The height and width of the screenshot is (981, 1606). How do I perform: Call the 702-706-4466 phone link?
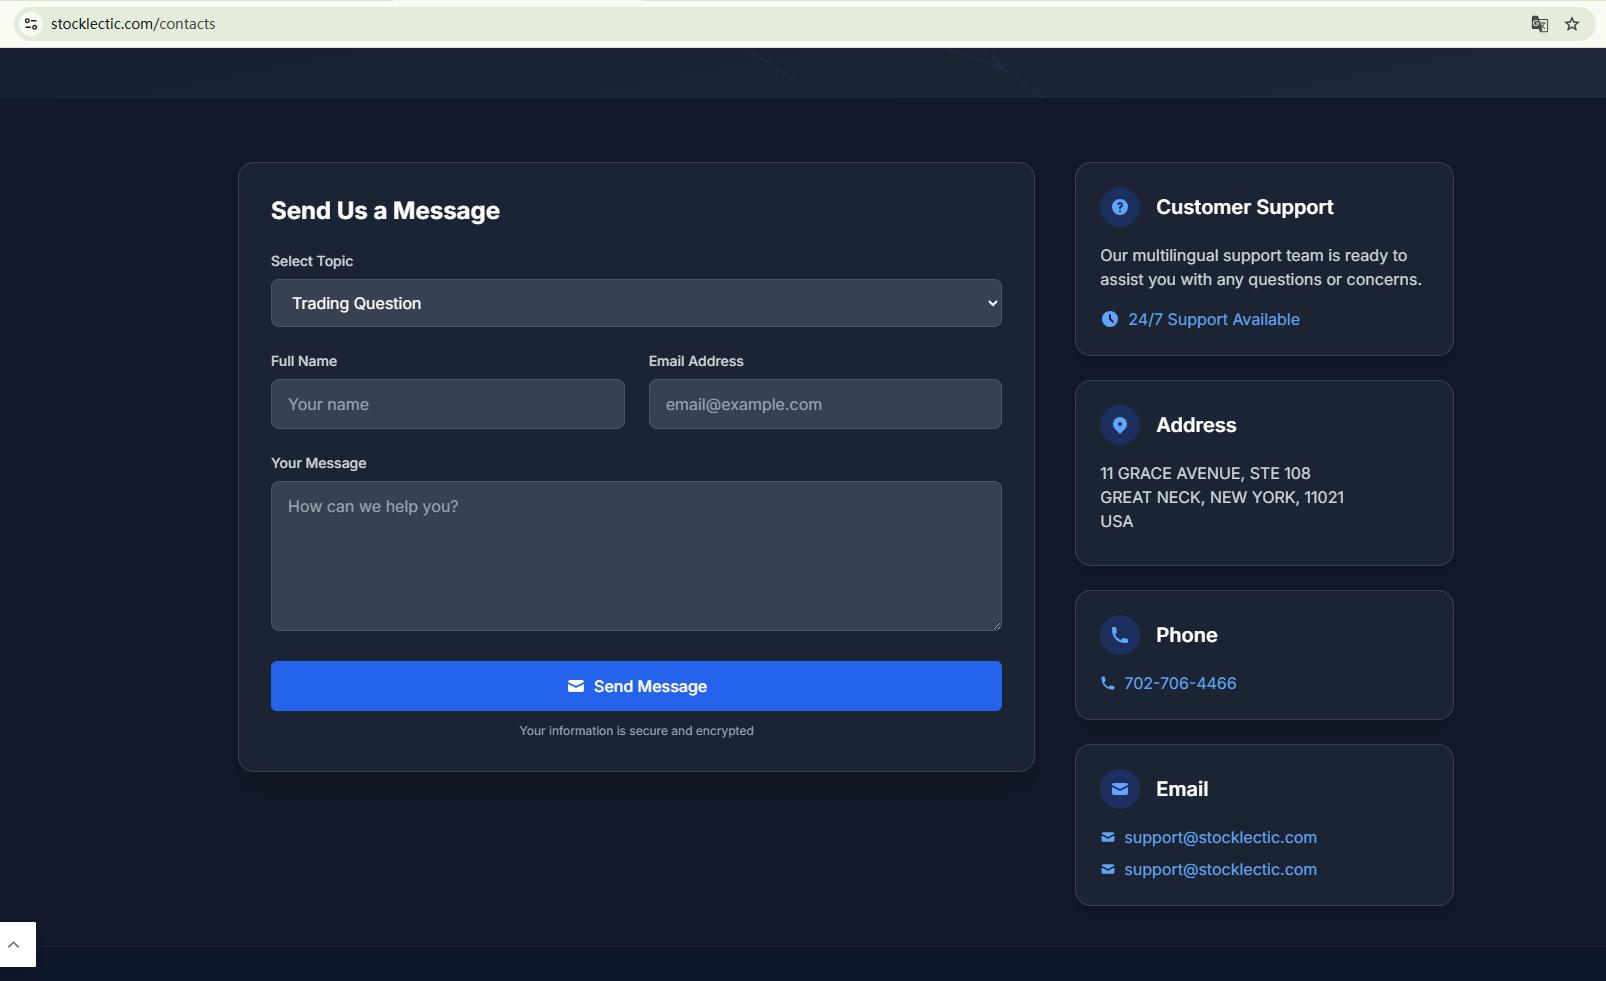click(x=1179, y=683)
